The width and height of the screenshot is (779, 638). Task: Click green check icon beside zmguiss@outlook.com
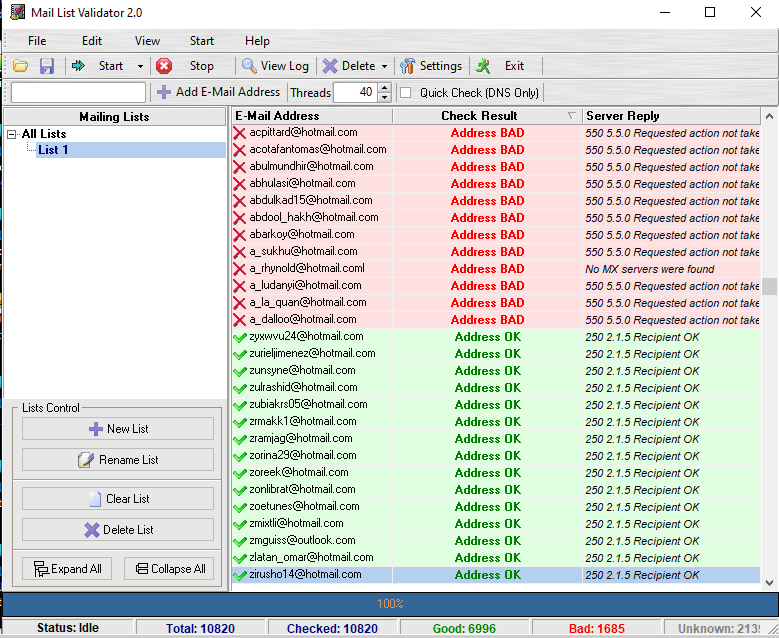(x=240, y=541)
